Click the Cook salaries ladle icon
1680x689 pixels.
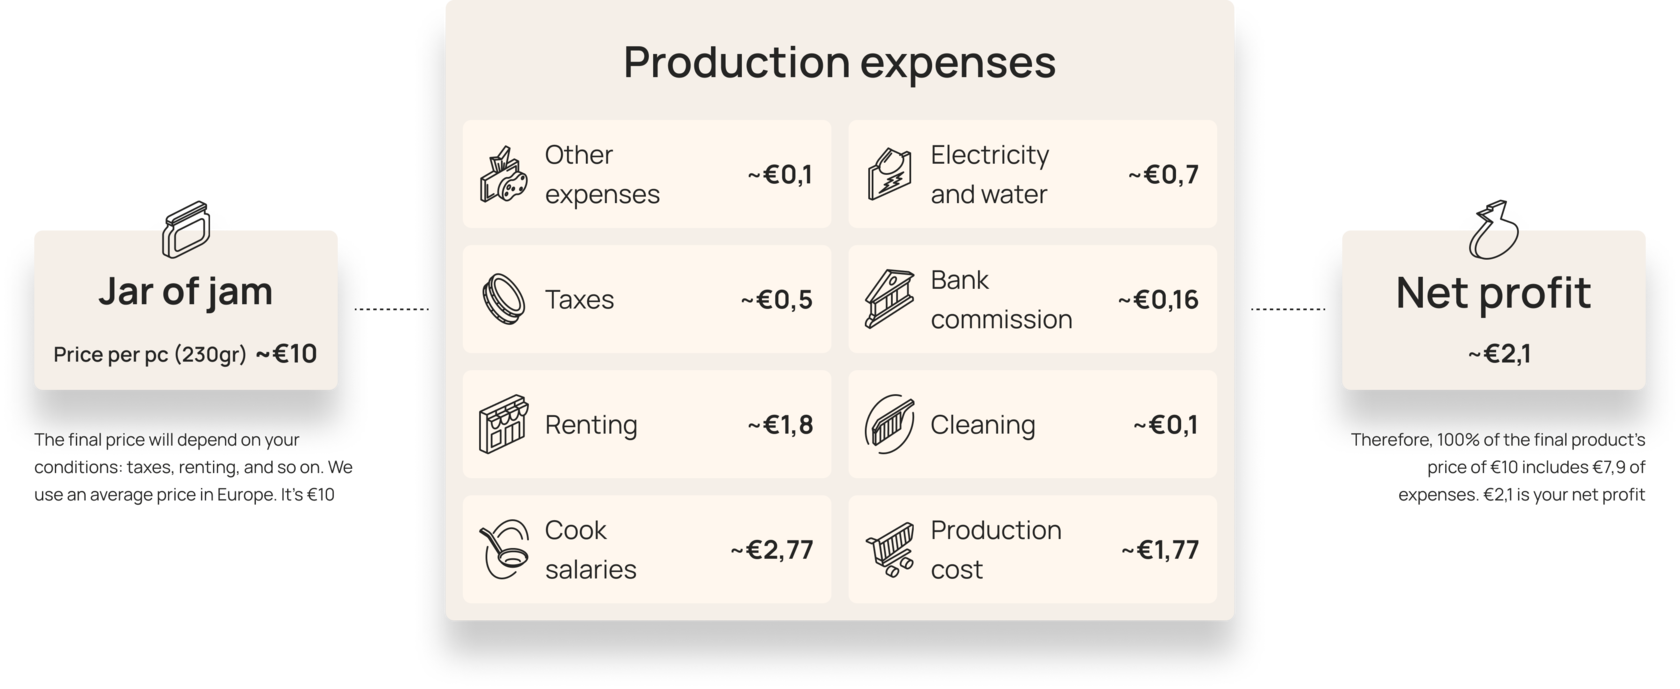click(x=504, y=549)
